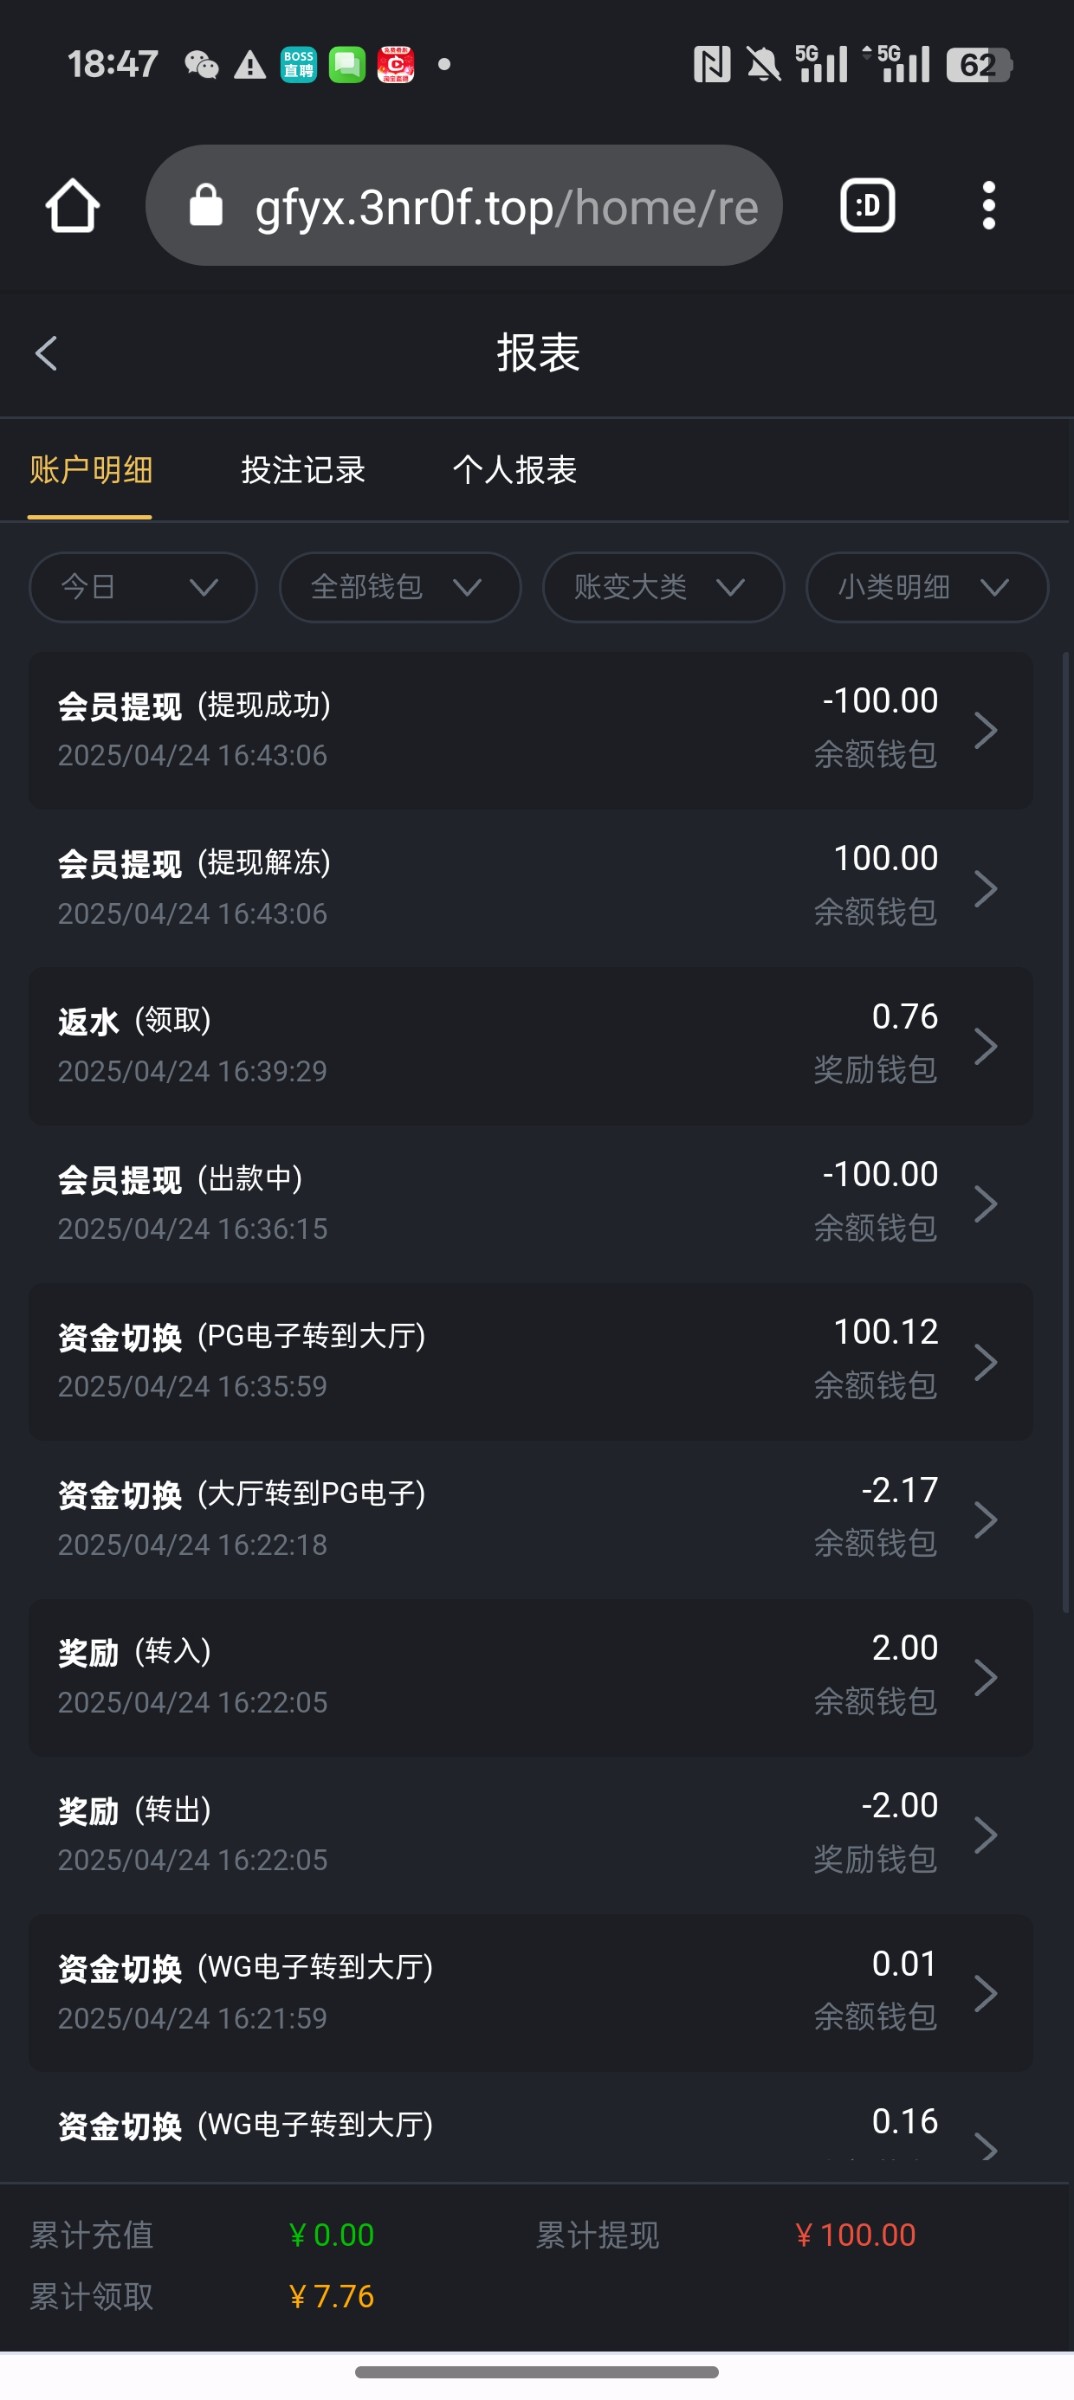
Task: Expand the 今日 date filter dropdown
Action: pyautogui.click(x=142, y=587)
